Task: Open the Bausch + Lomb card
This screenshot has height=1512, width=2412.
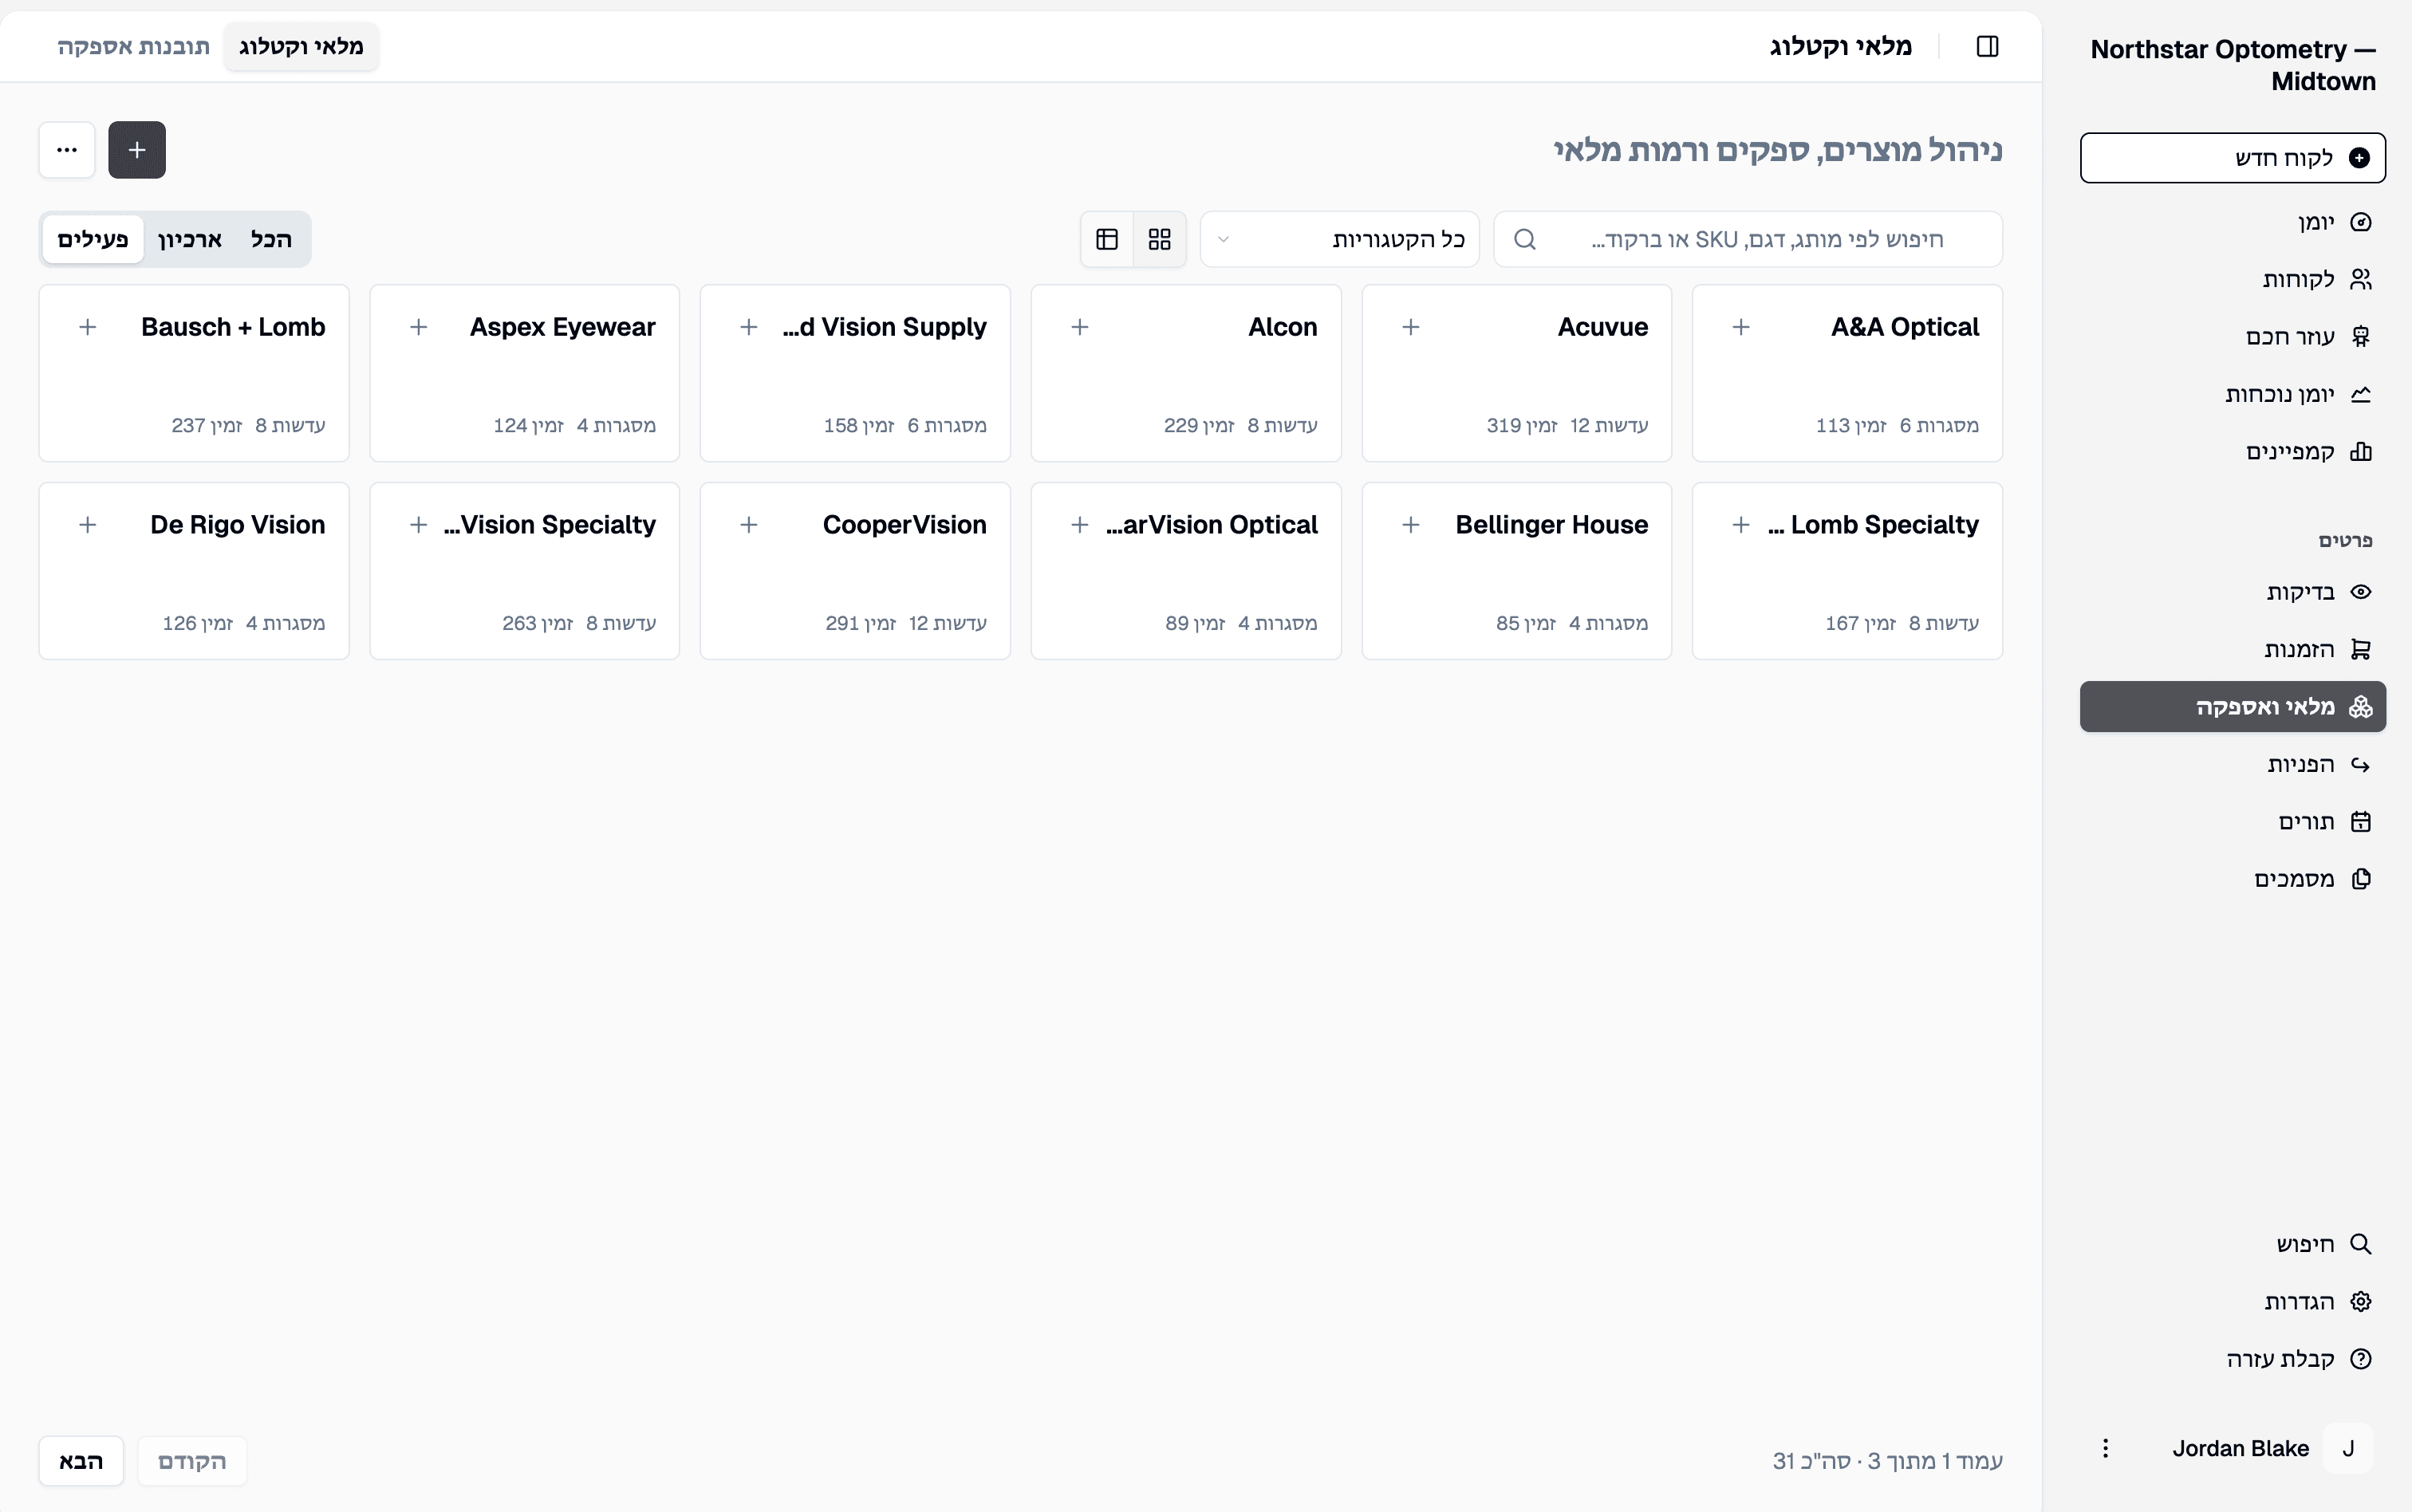Action: pos(194,373)
